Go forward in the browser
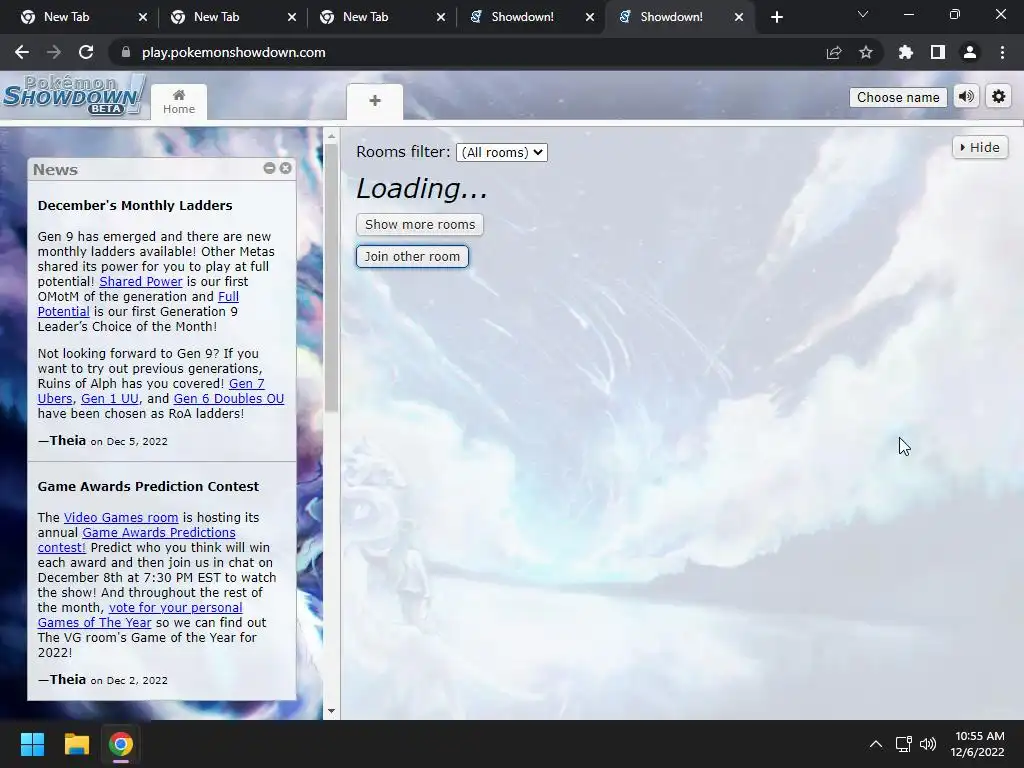The image size is (1024, 768). 54,52
